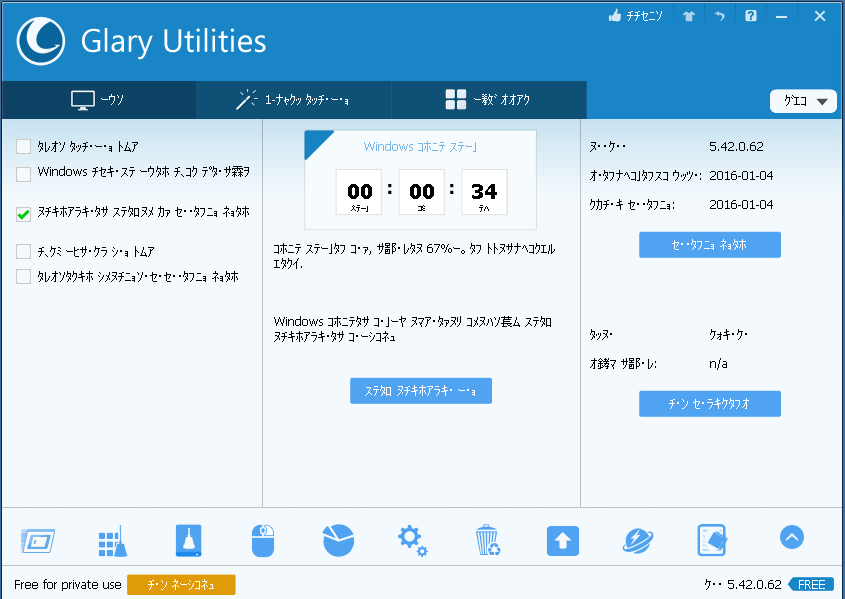845x599 pixels.
Task: Click the thumbs-up like icon in title bar
Action: pyautogui.click(x=615, y=16)
